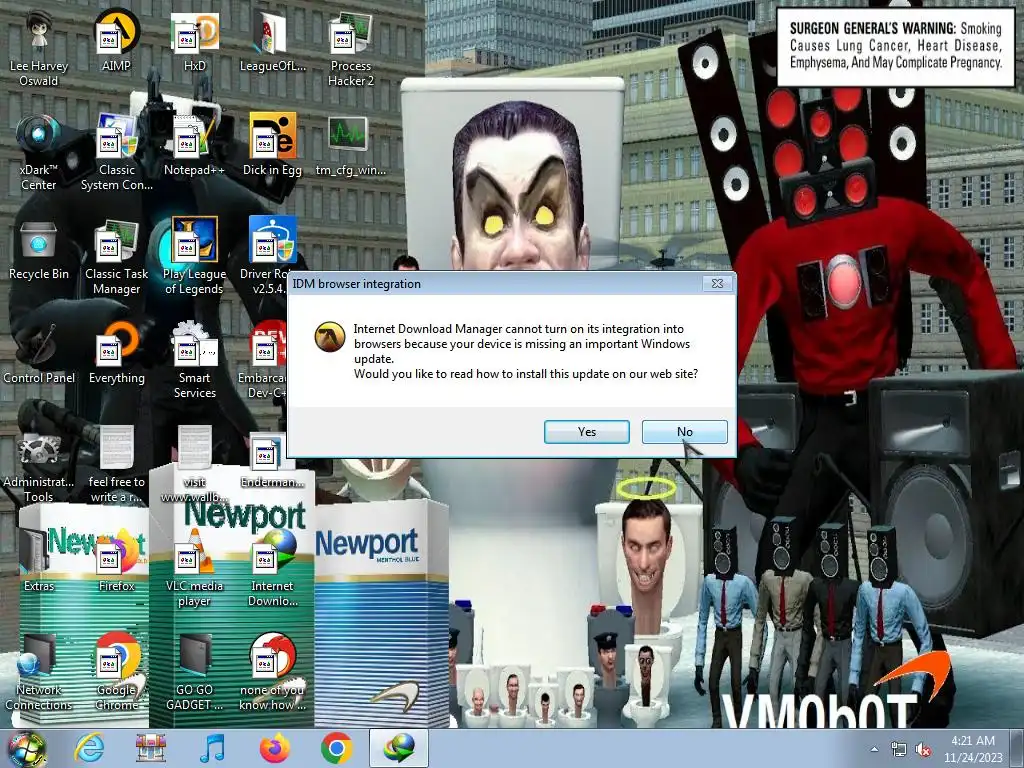Image resolution: width=1024 pixels, height=768 pixels.
Task: Select the AIMP desktop shortcut
Action: (x=116, y=40)
